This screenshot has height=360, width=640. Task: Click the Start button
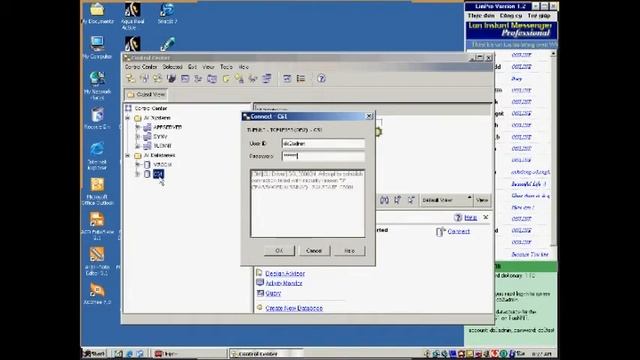coord(94,353)
